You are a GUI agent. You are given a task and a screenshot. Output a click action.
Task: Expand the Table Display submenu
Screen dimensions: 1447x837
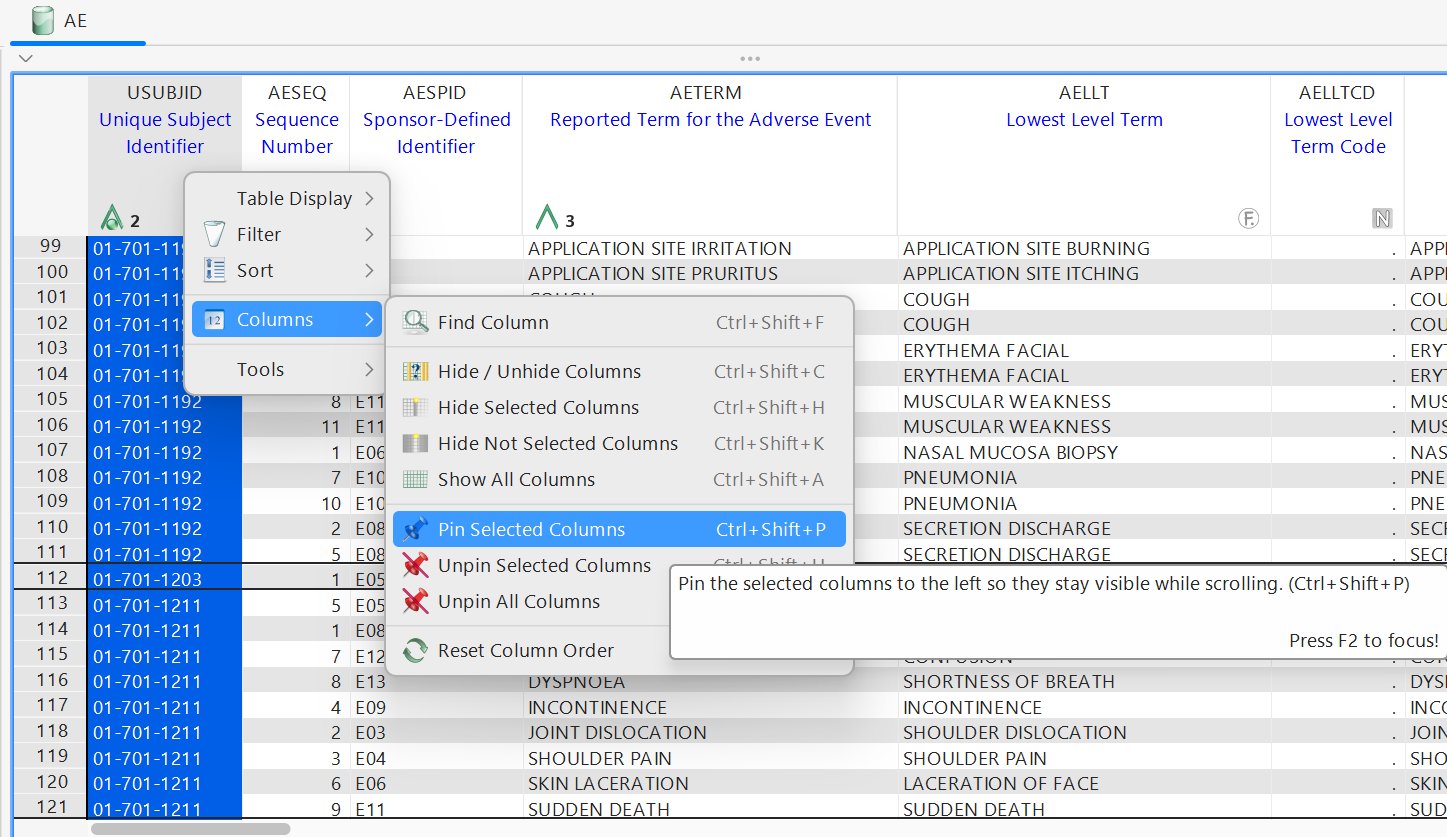tap(288, 199)
